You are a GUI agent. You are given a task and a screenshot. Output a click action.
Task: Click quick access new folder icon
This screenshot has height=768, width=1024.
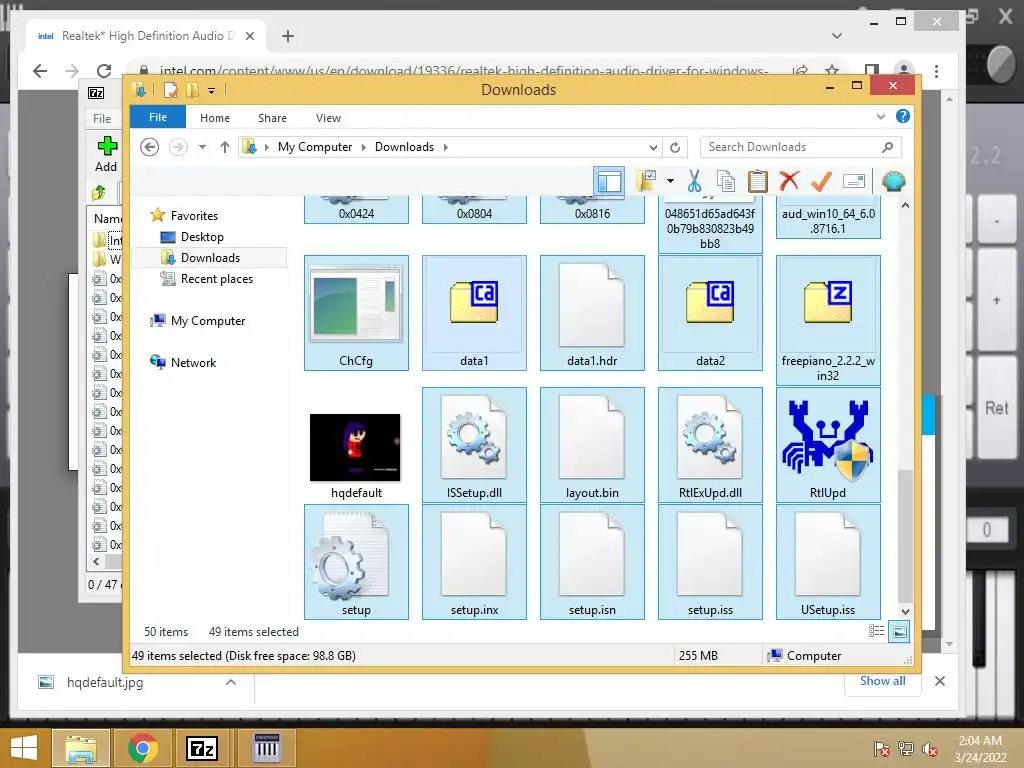193,90
